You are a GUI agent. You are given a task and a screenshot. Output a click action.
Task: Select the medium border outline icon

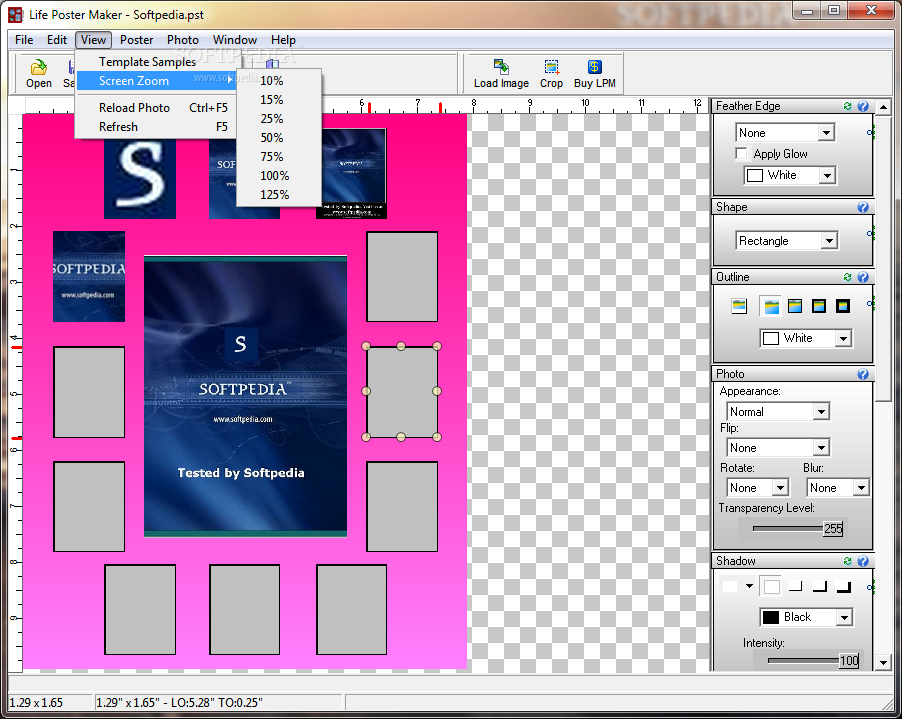coord(819,306)
